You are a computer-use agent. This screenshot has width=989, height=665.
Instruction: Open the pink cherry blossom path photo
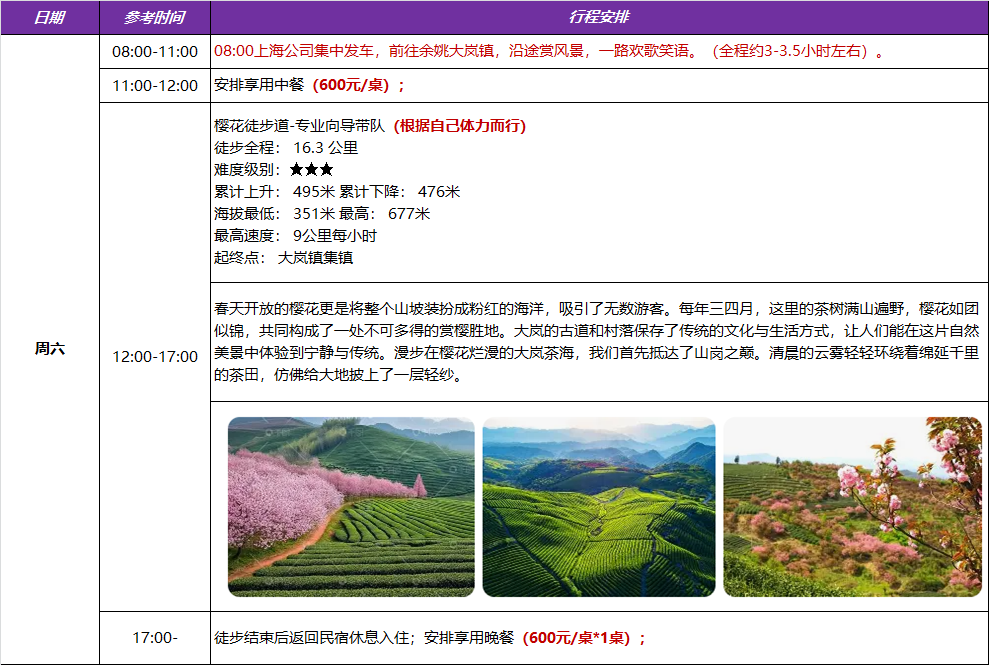pos(350,507)
